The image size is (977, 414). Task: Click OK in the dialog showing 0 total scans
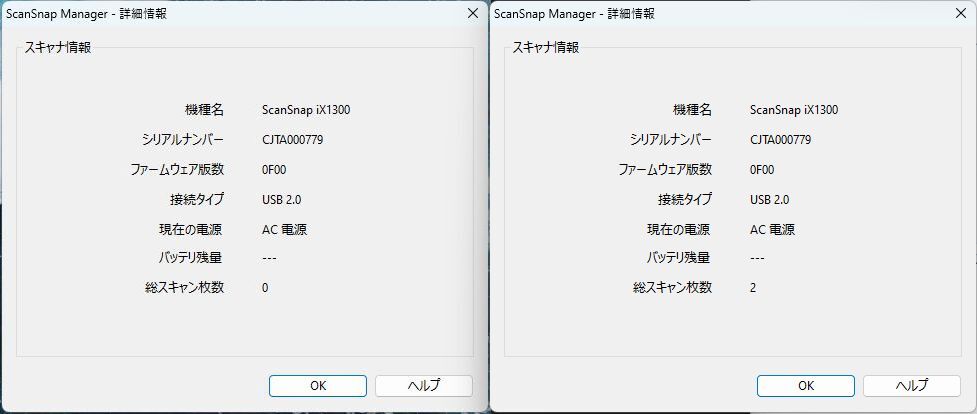(317, 385)
